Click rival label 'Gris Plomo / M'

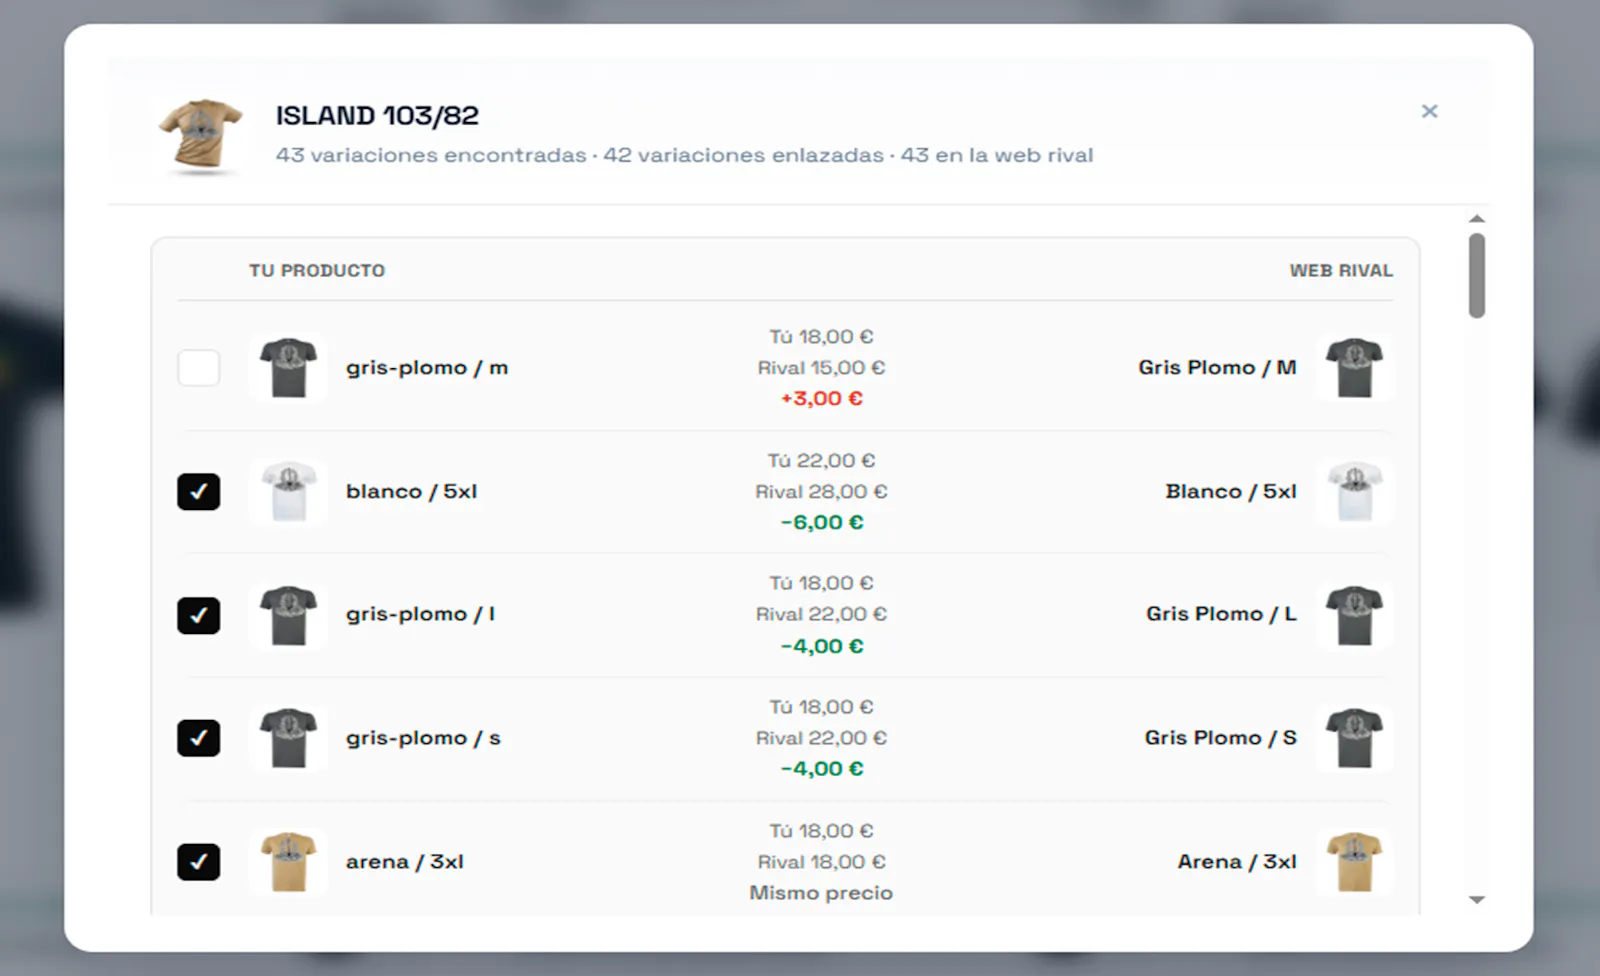point(1217,368)
